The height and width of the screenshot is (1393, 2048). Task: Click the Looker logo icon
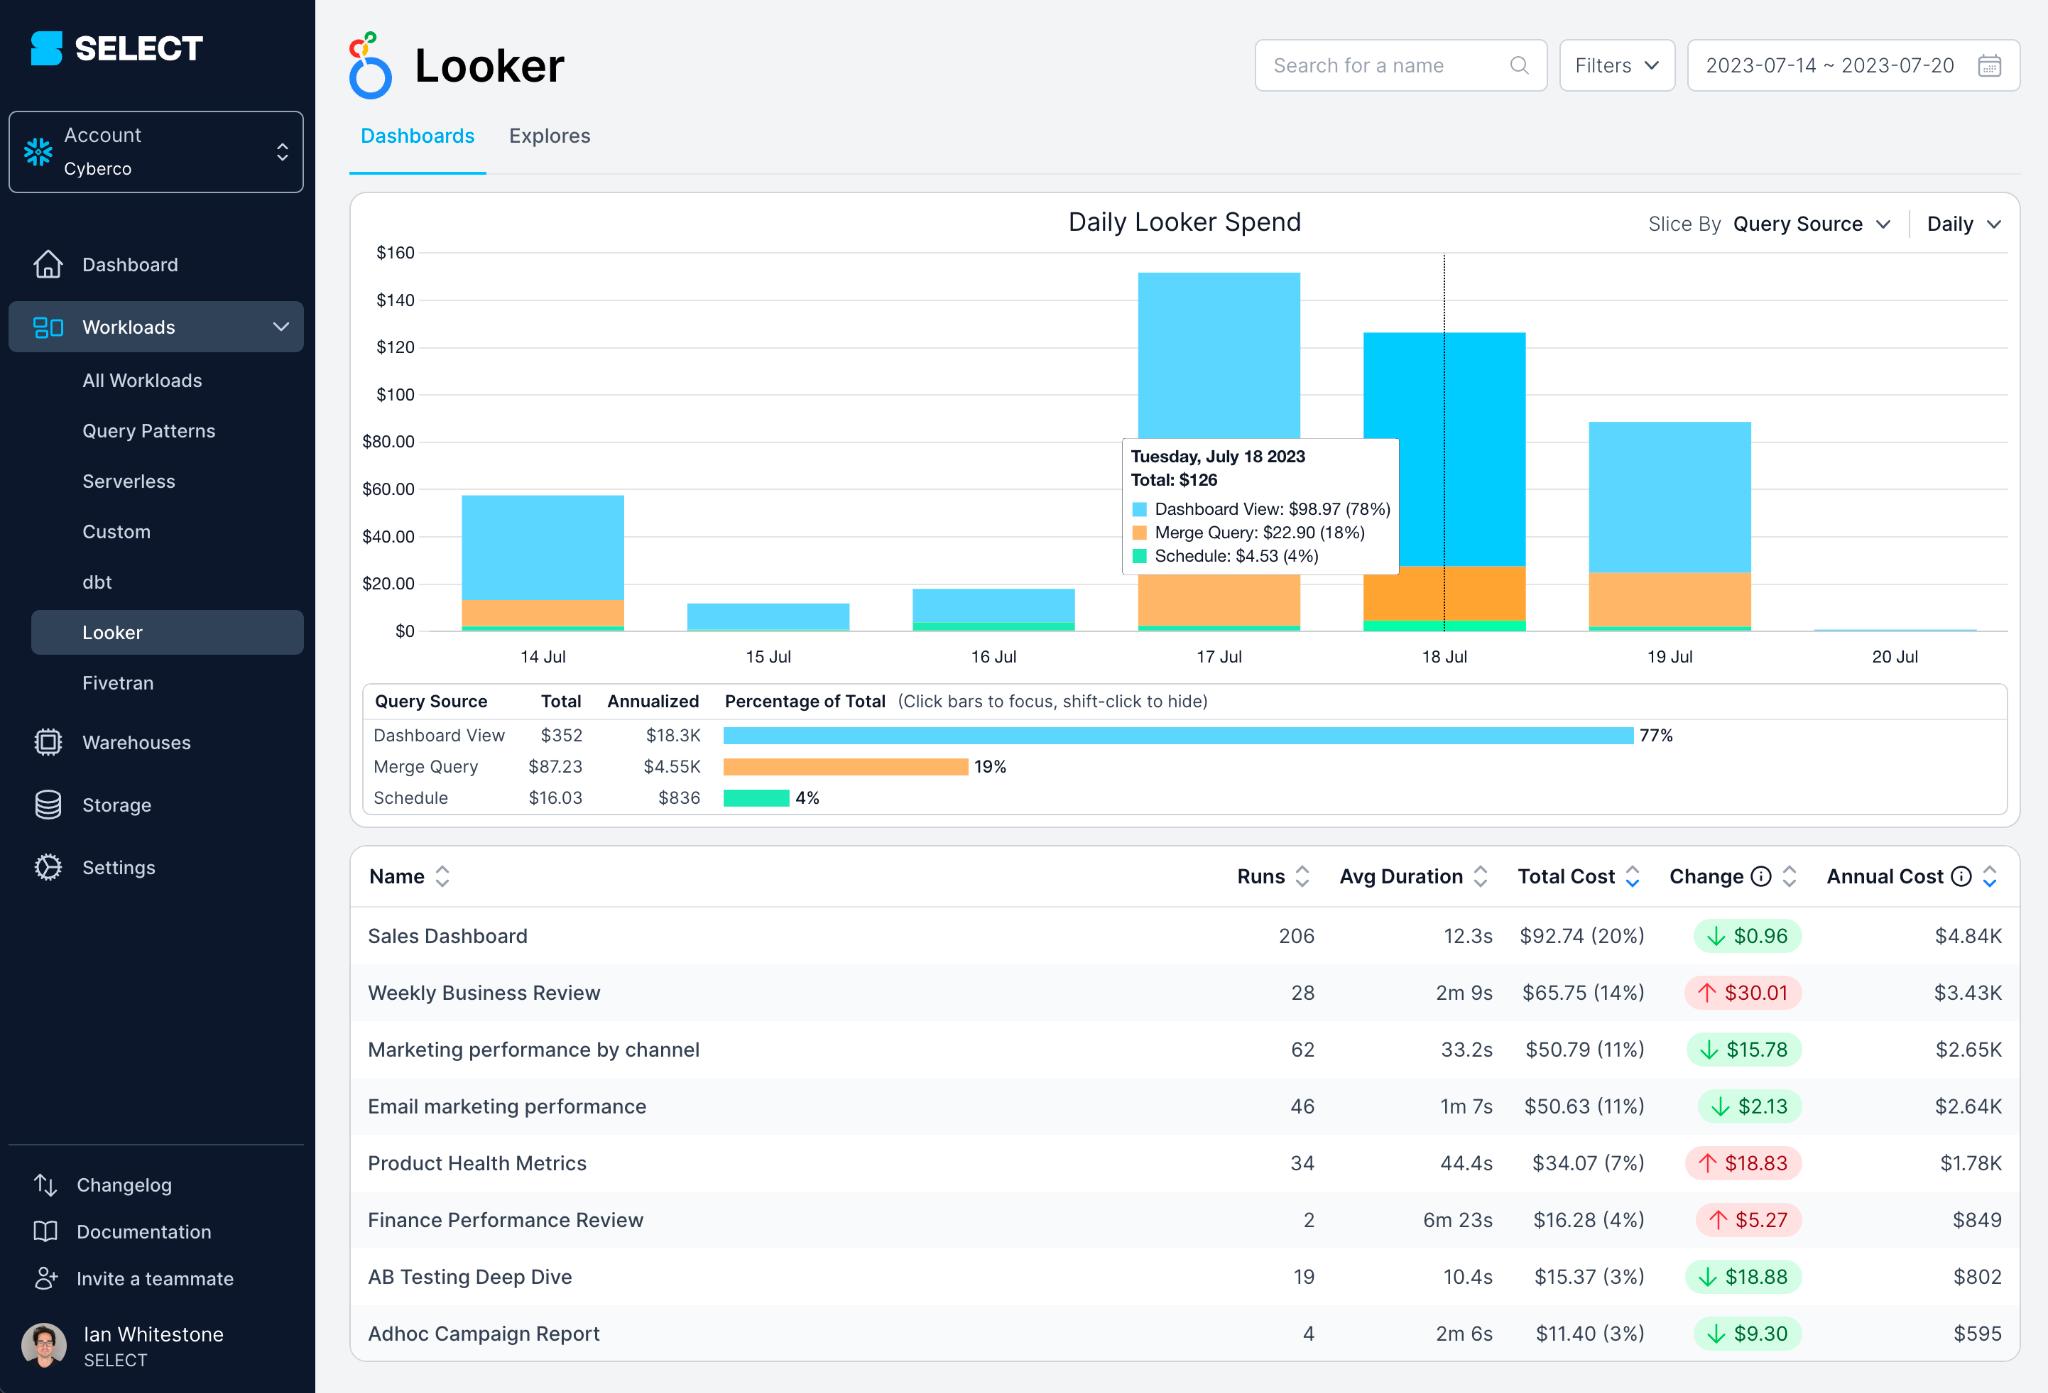(370, 65)
